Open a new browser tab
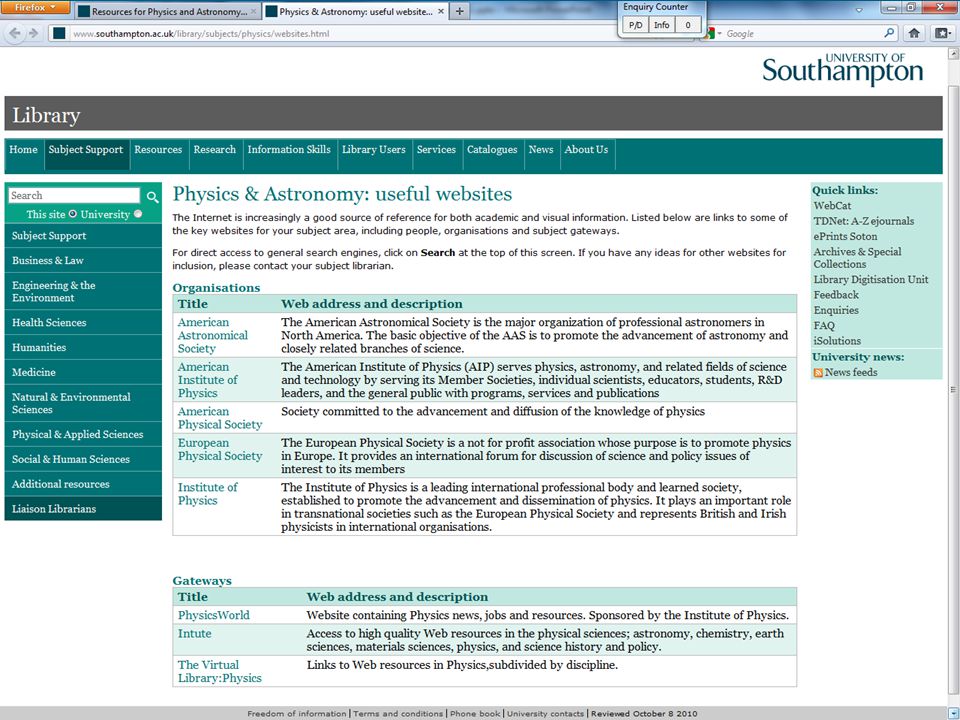960x720 pixels. [459, 12]
